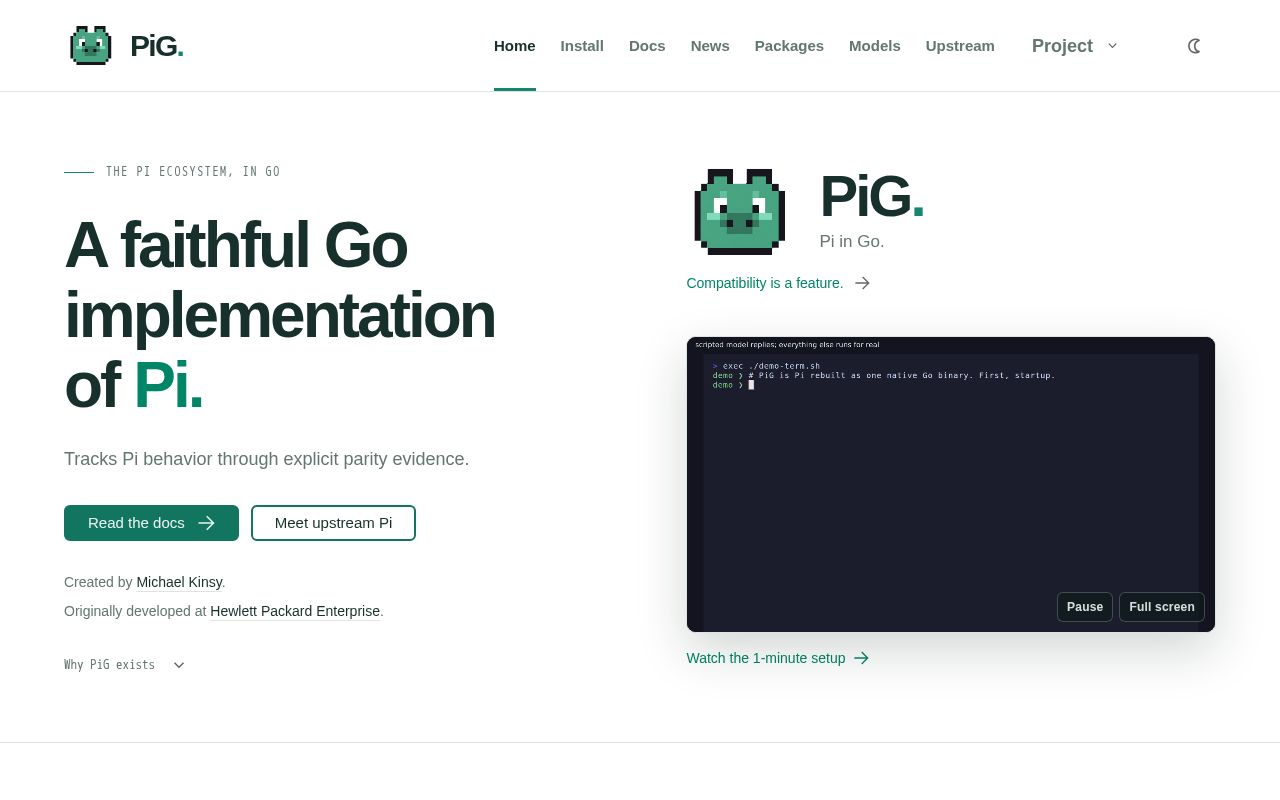Click 'THE PI ECOSYSTEM, IN GO' label
1280x800 pixels.
point(193,172)
